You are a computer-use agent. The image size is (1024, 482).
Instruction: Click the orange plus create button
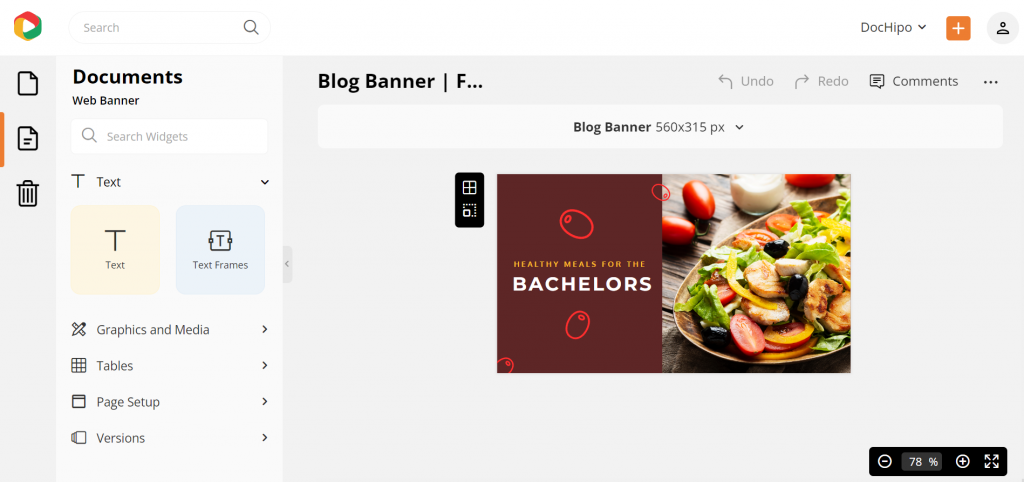pos(958,28)
